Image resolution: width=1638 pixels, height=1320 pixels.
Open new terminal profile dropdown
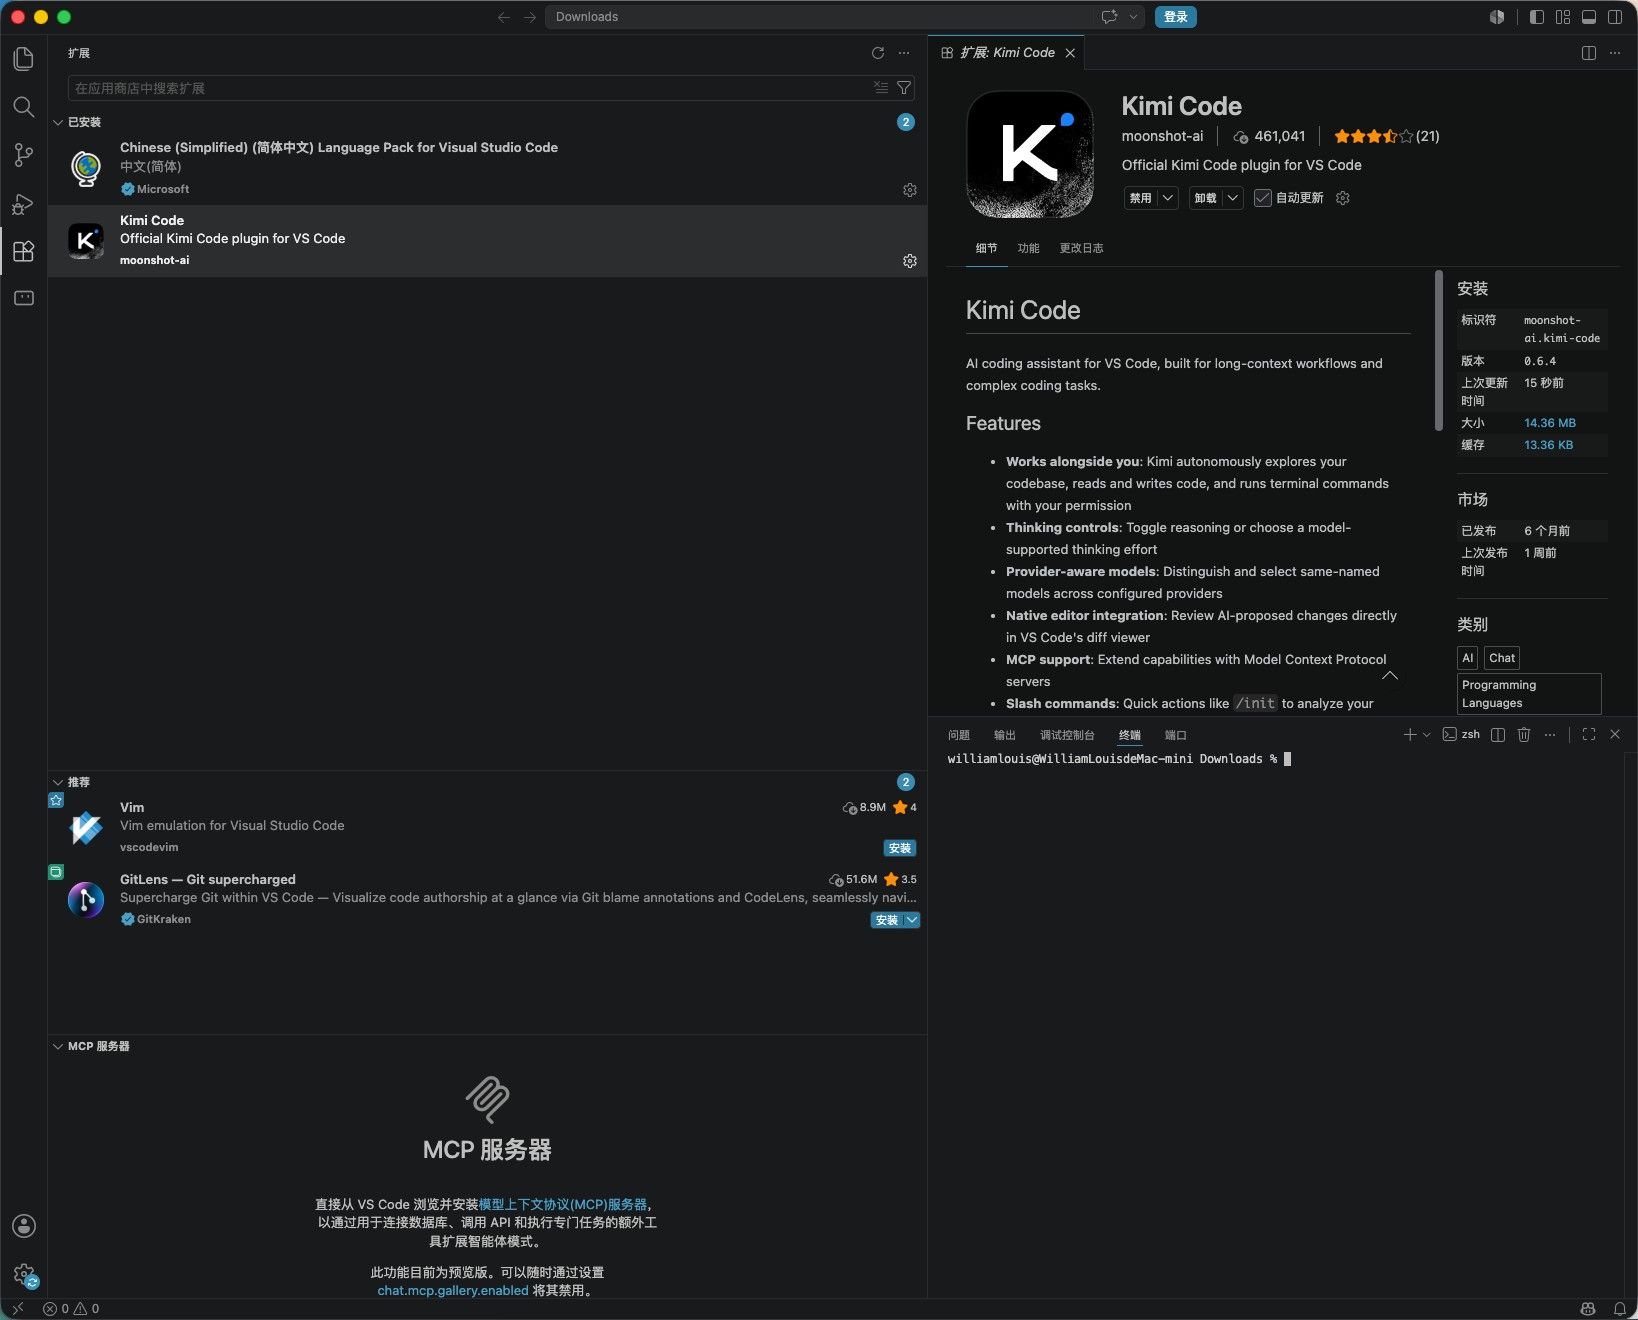tap(1427, 735)
